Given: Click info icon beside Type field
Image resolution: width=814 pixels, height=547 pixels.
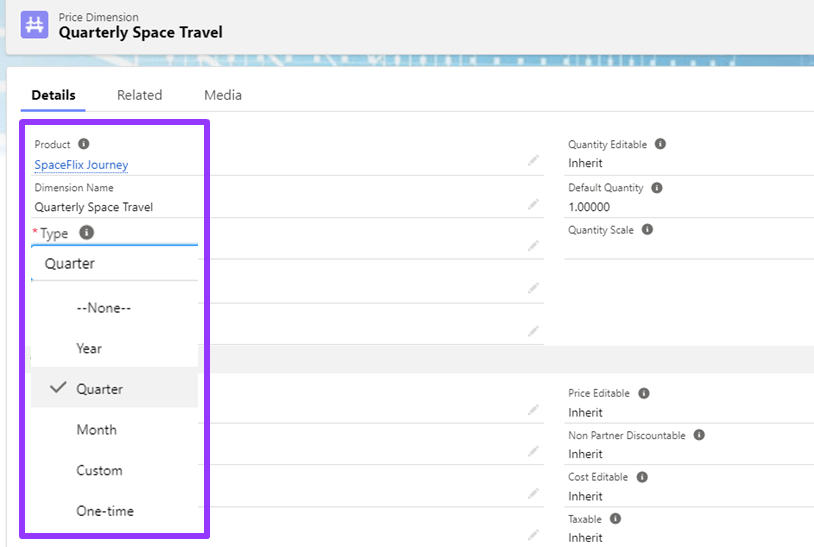Looking at the screenshot, I should (87, 233).
